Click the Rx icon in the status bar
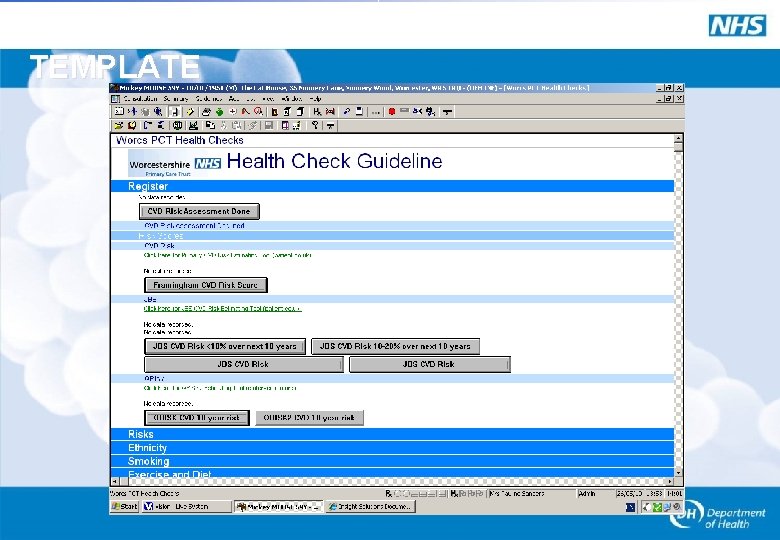Viewport: 780px width, 540px height. click(389, 493)
